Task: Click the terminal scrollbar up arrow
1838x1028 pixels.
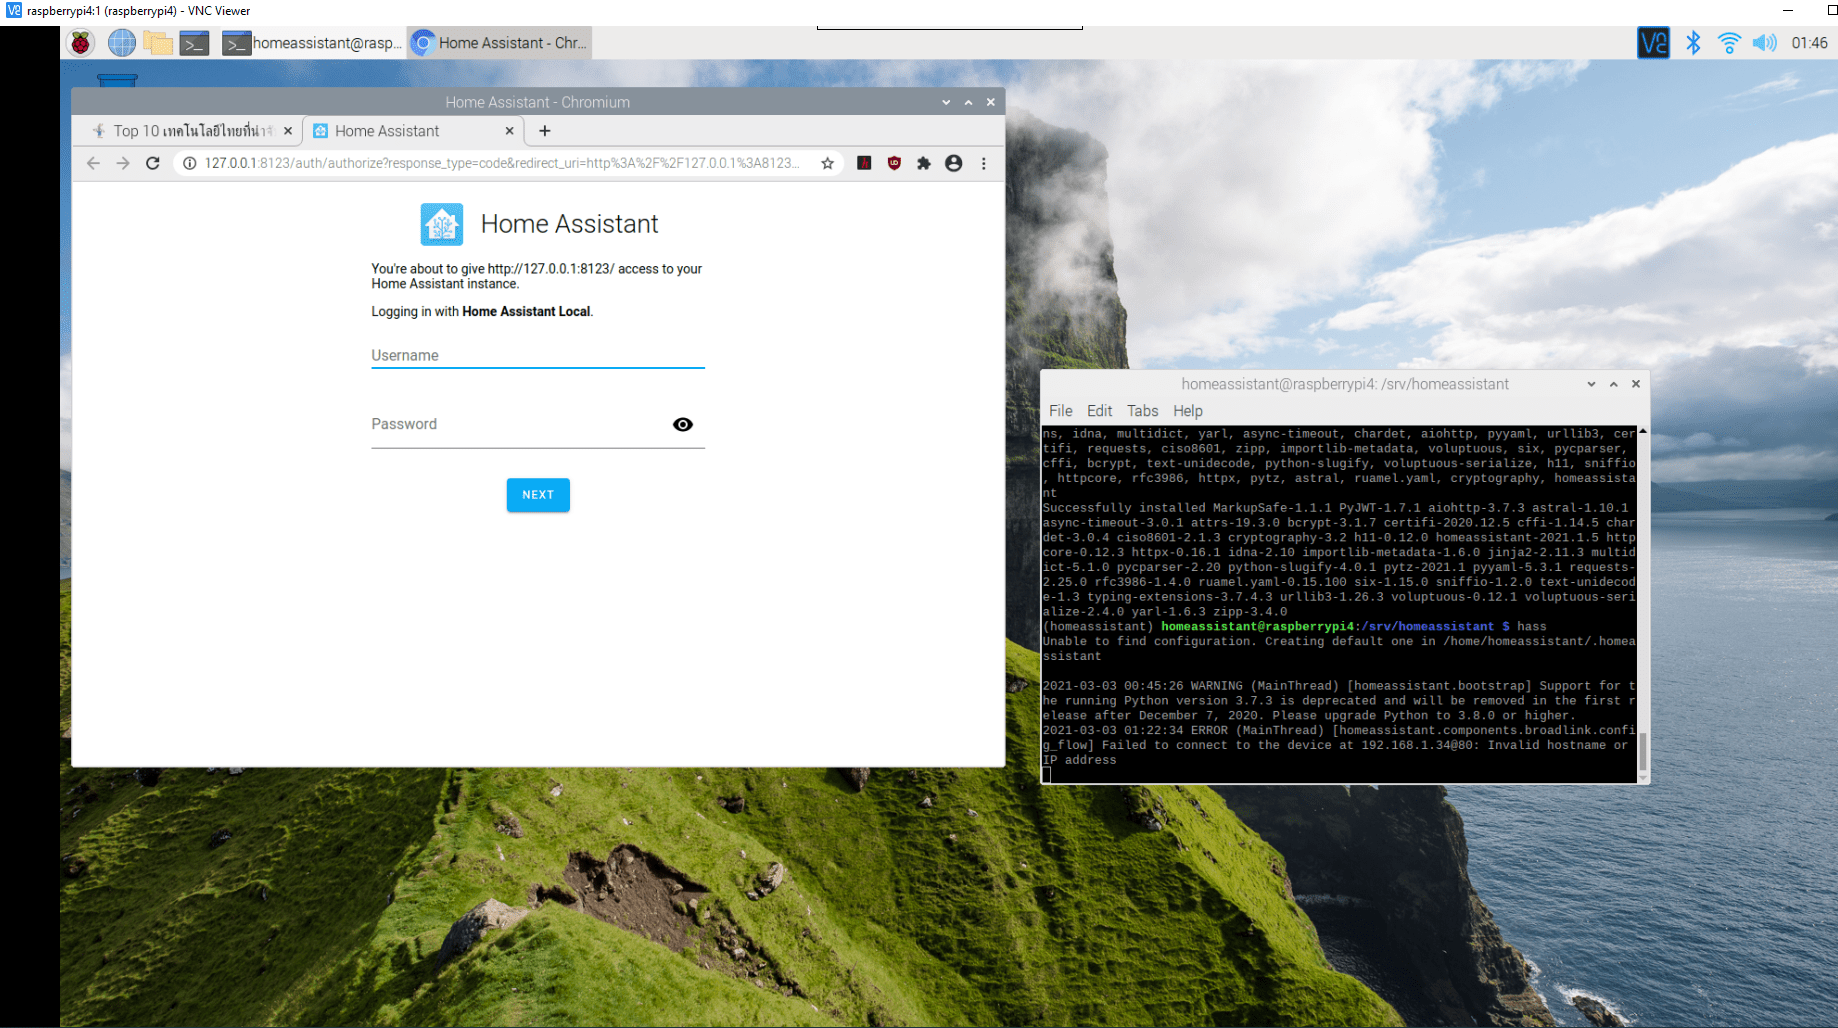Action: (1643, 431)
